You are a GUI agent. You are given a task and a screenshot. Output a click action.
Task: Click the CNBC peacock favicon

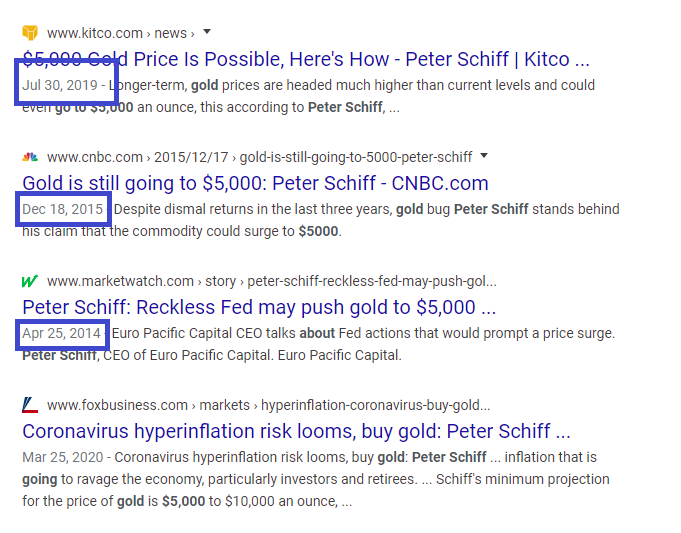click(30, 157)
